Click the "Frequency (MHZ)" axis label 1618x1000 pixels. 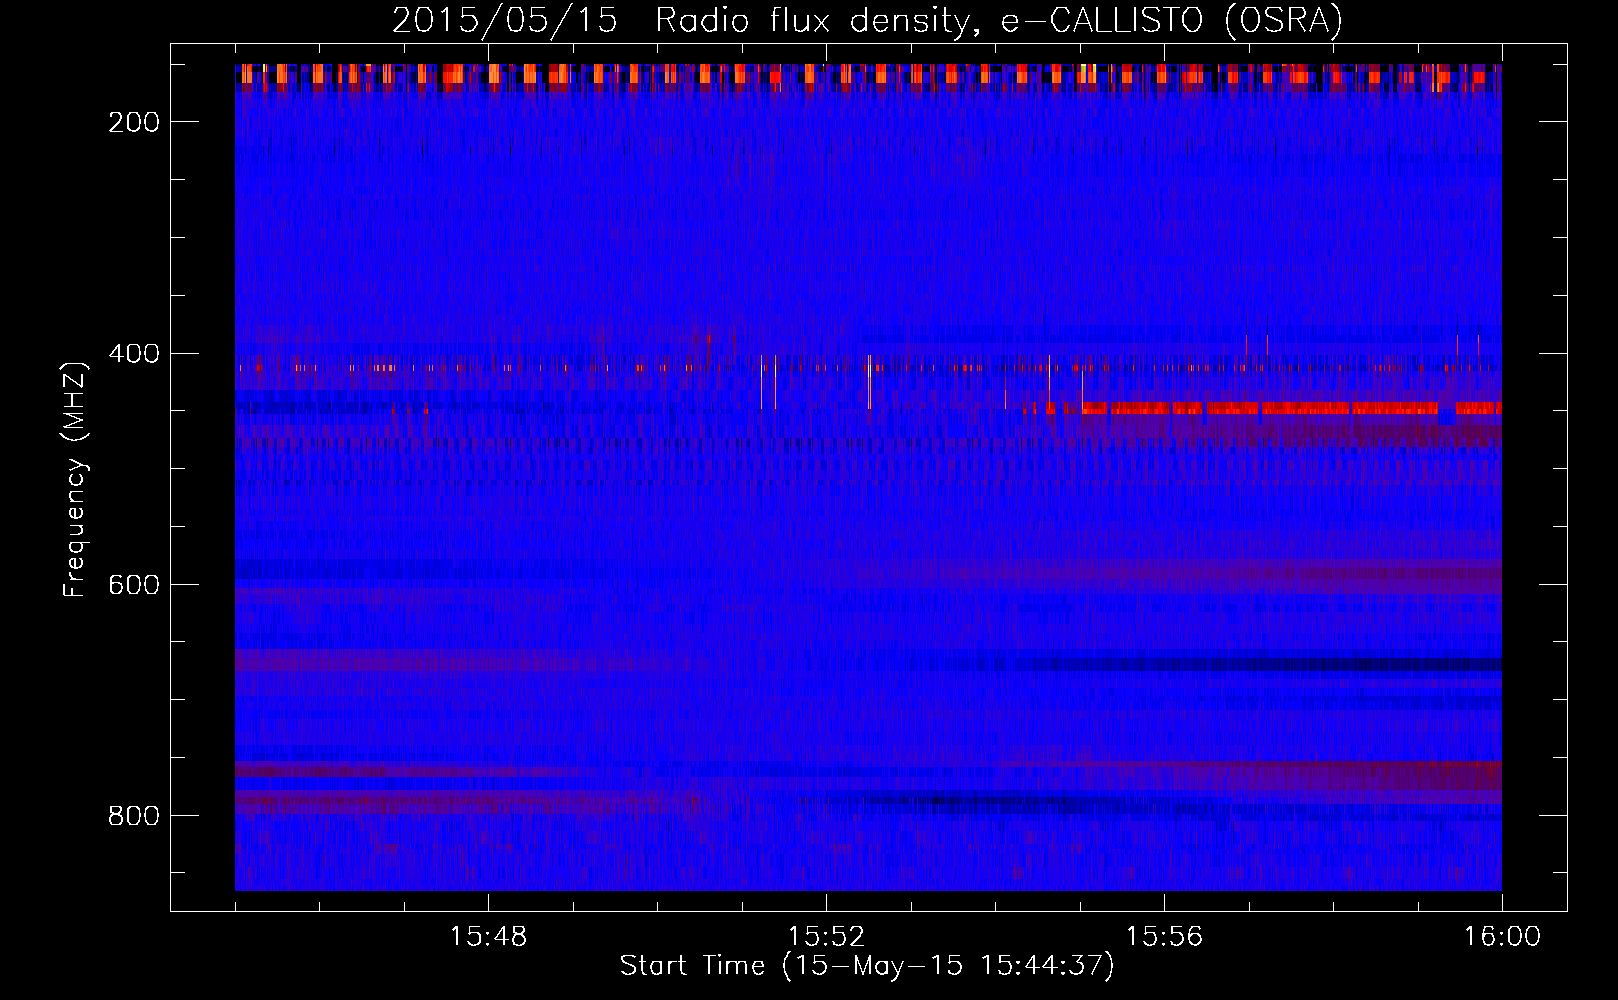[75, 479]
